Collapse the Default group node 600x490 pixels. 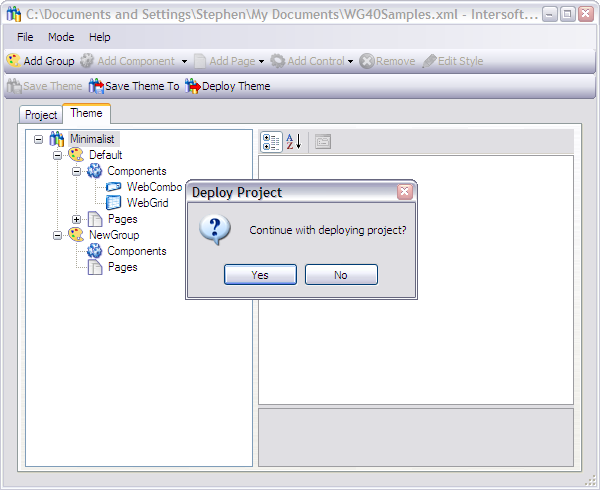tap(58, 155)
